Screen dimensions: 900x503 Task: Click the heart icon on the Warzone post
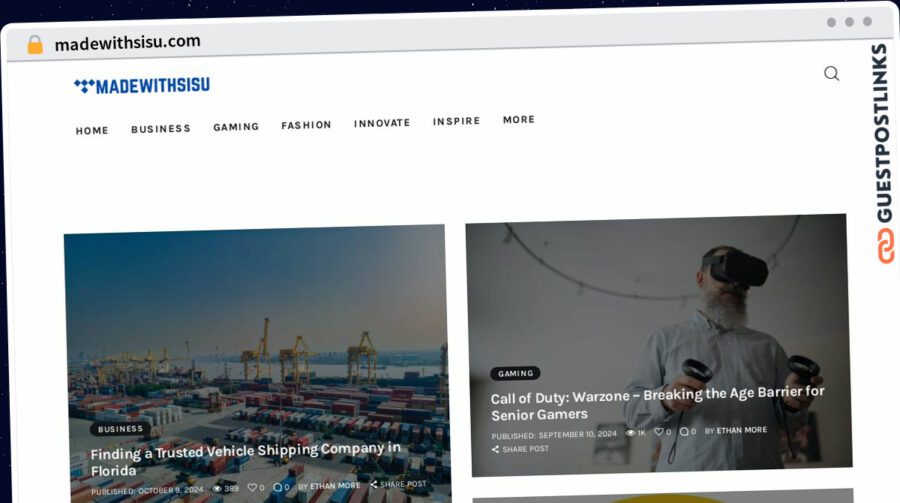click(x=658, y=432)
